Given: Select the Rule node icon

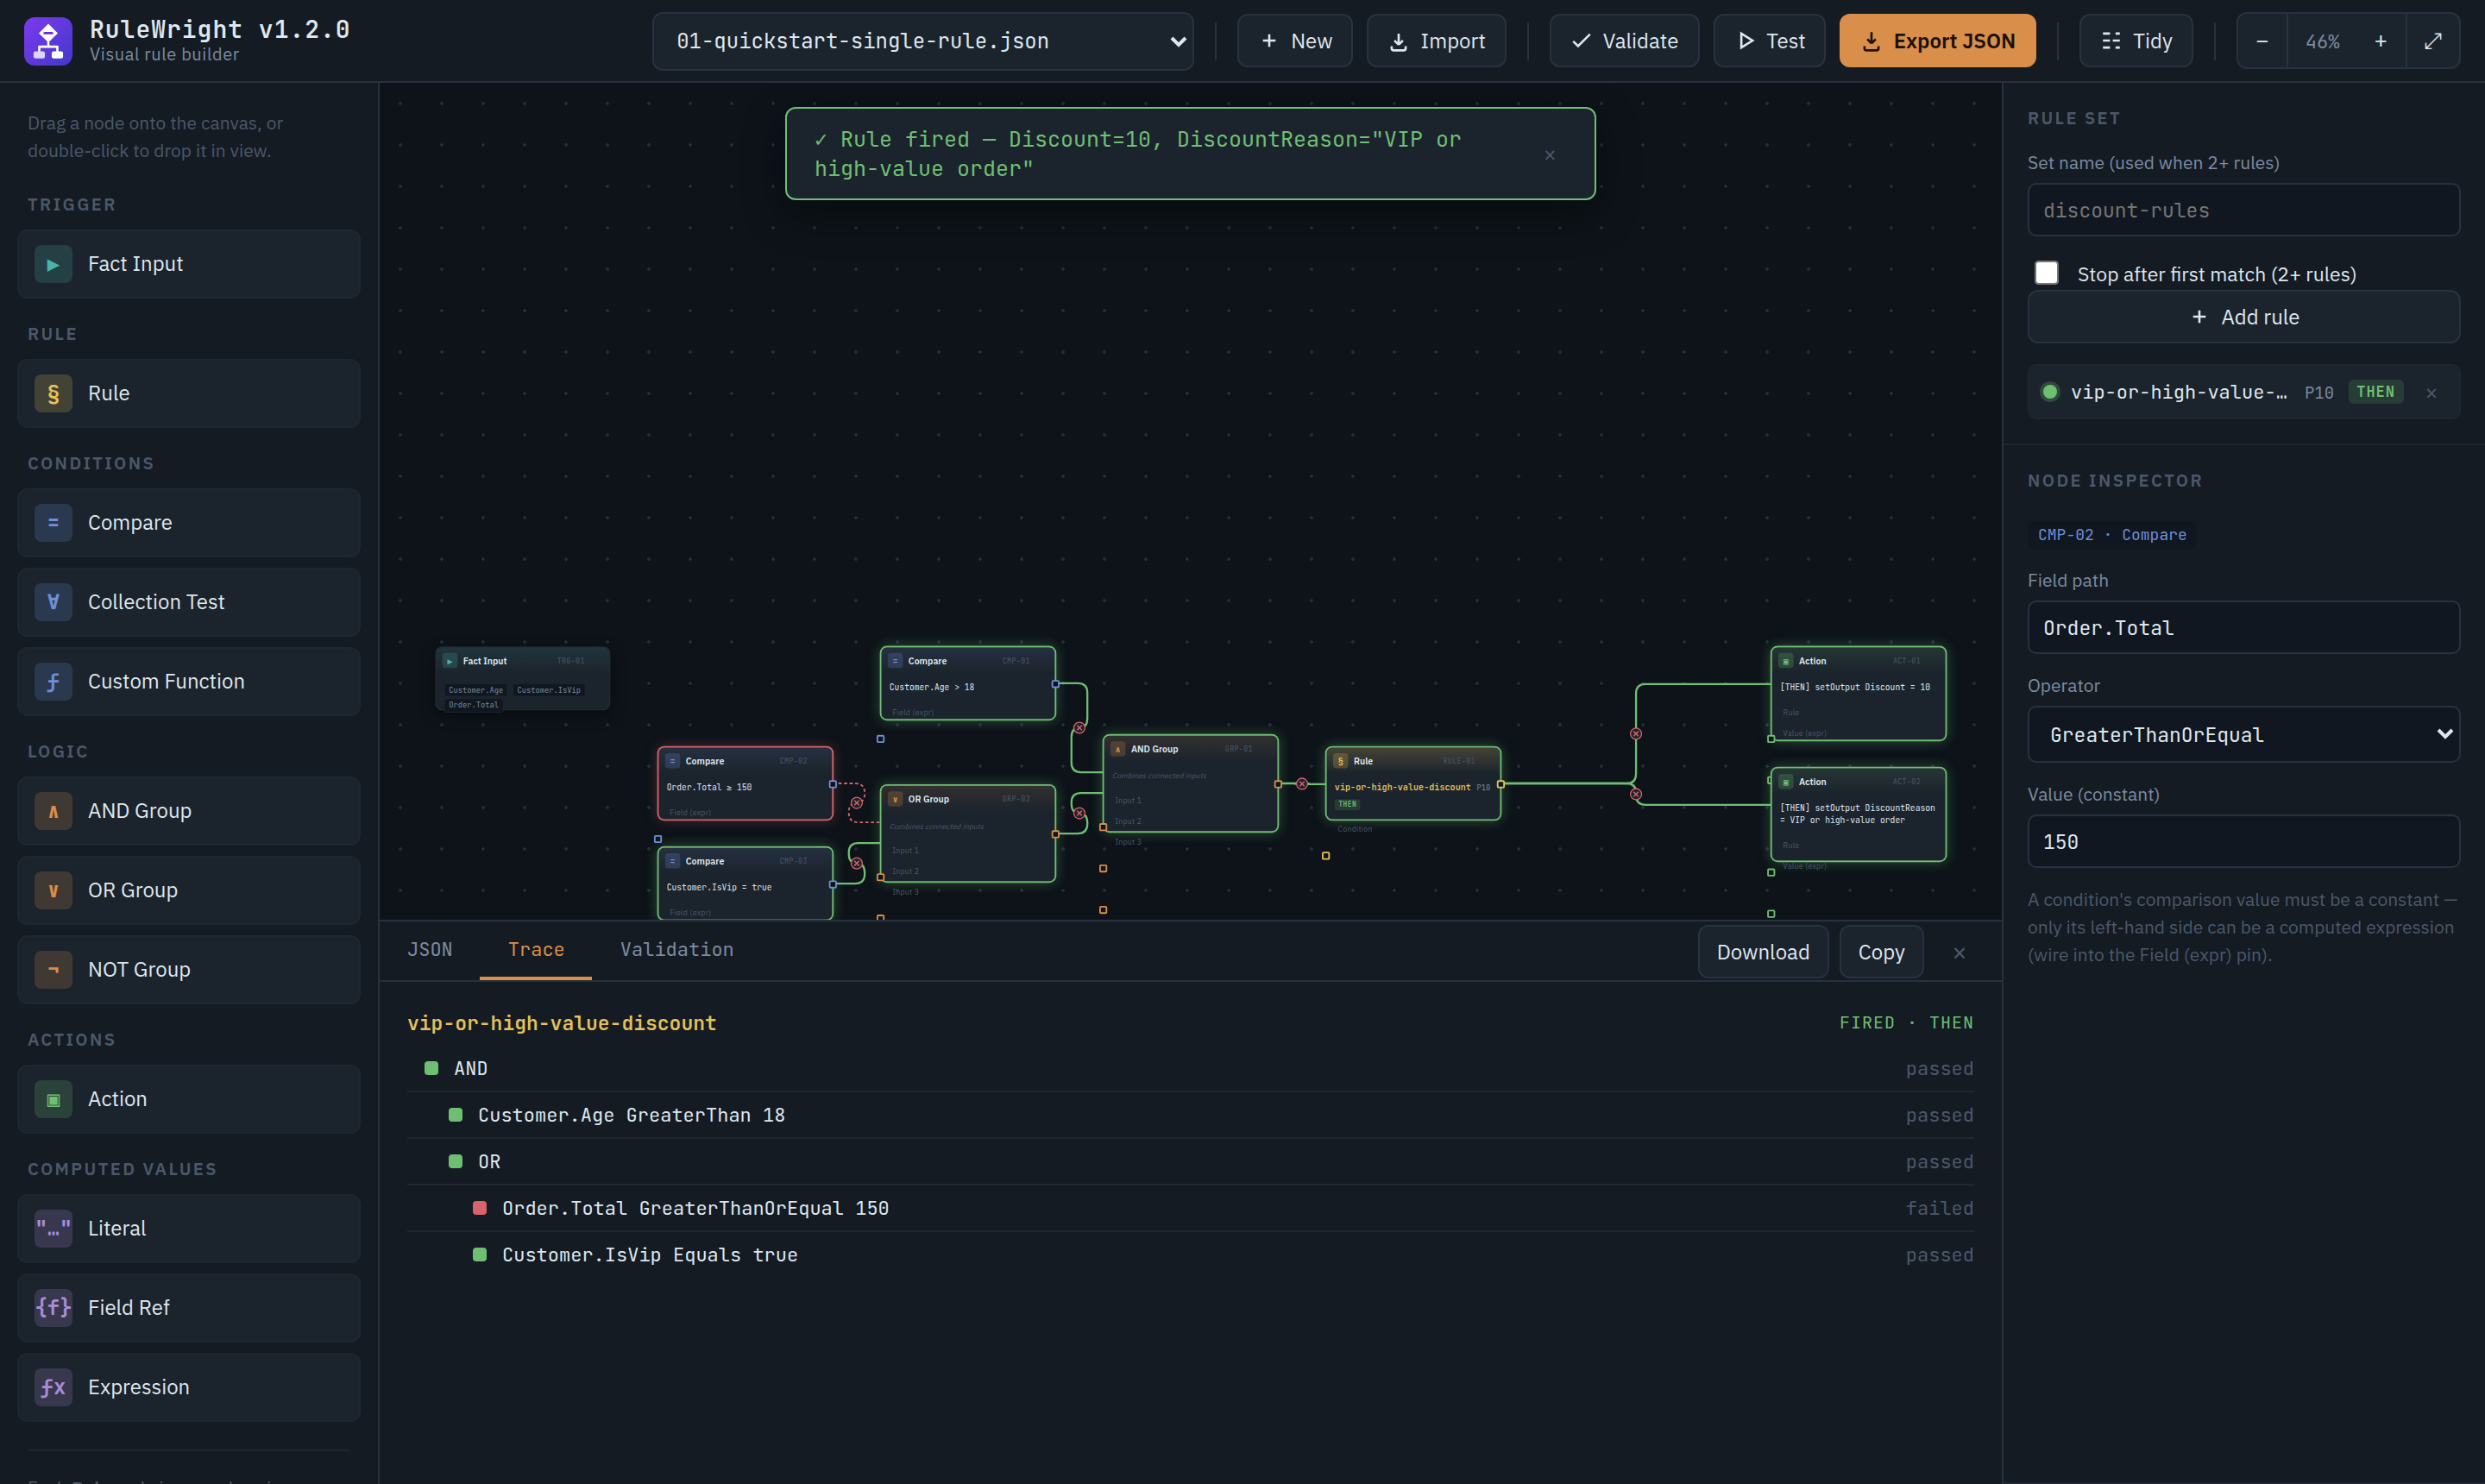Looking at the screenshot, I should tap(53, 394).
